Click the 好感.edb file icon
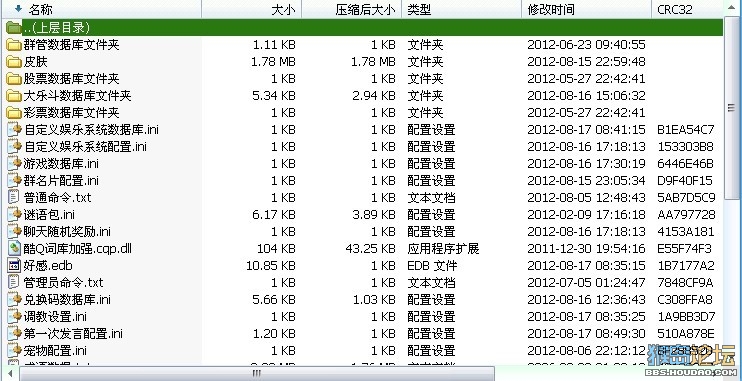The width and height of the screenshot is (742, 381). [x=14, y=266]
